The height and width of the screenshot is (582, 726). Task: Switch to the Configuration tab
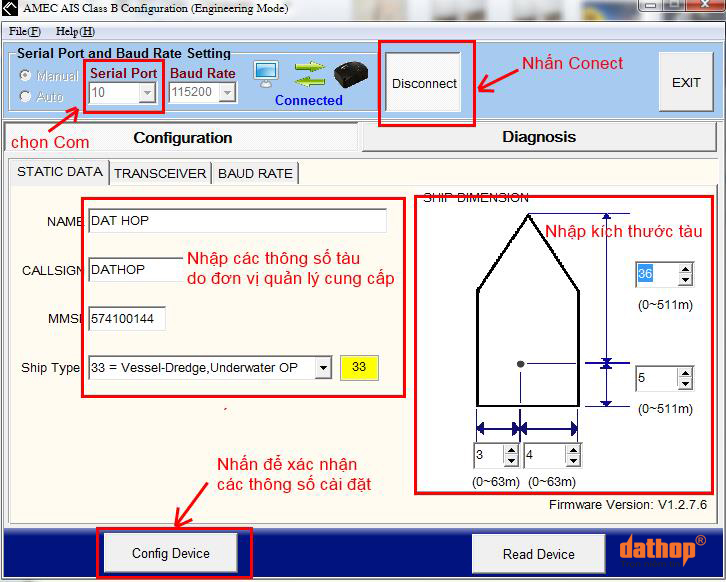point(182,138)
